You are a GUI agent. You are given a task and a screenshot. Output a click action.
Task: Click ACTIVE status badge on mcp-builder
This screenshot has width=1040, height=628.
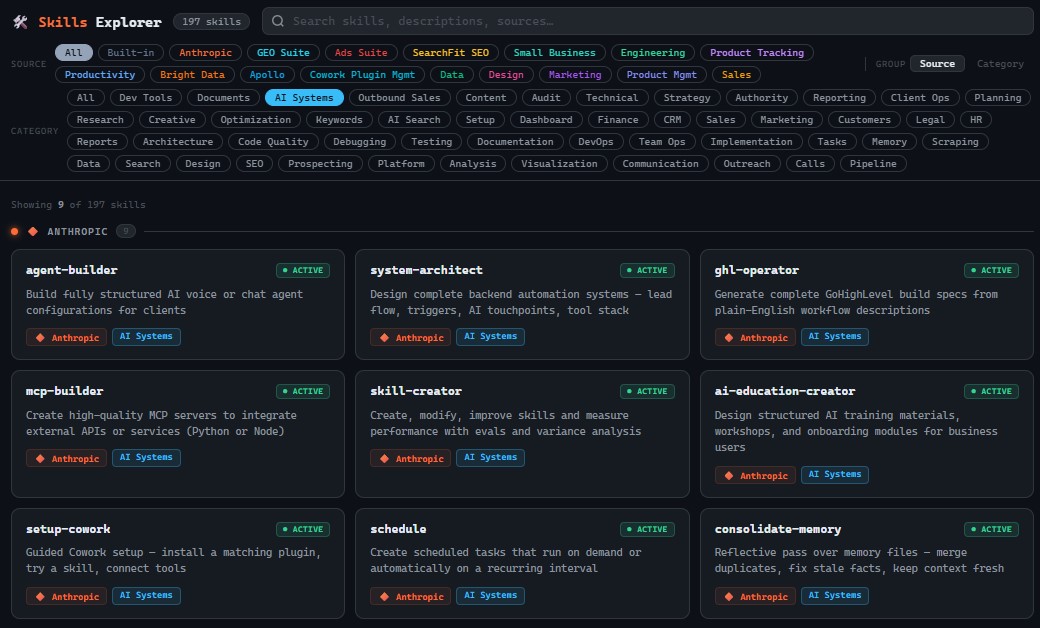coord(303,391)
